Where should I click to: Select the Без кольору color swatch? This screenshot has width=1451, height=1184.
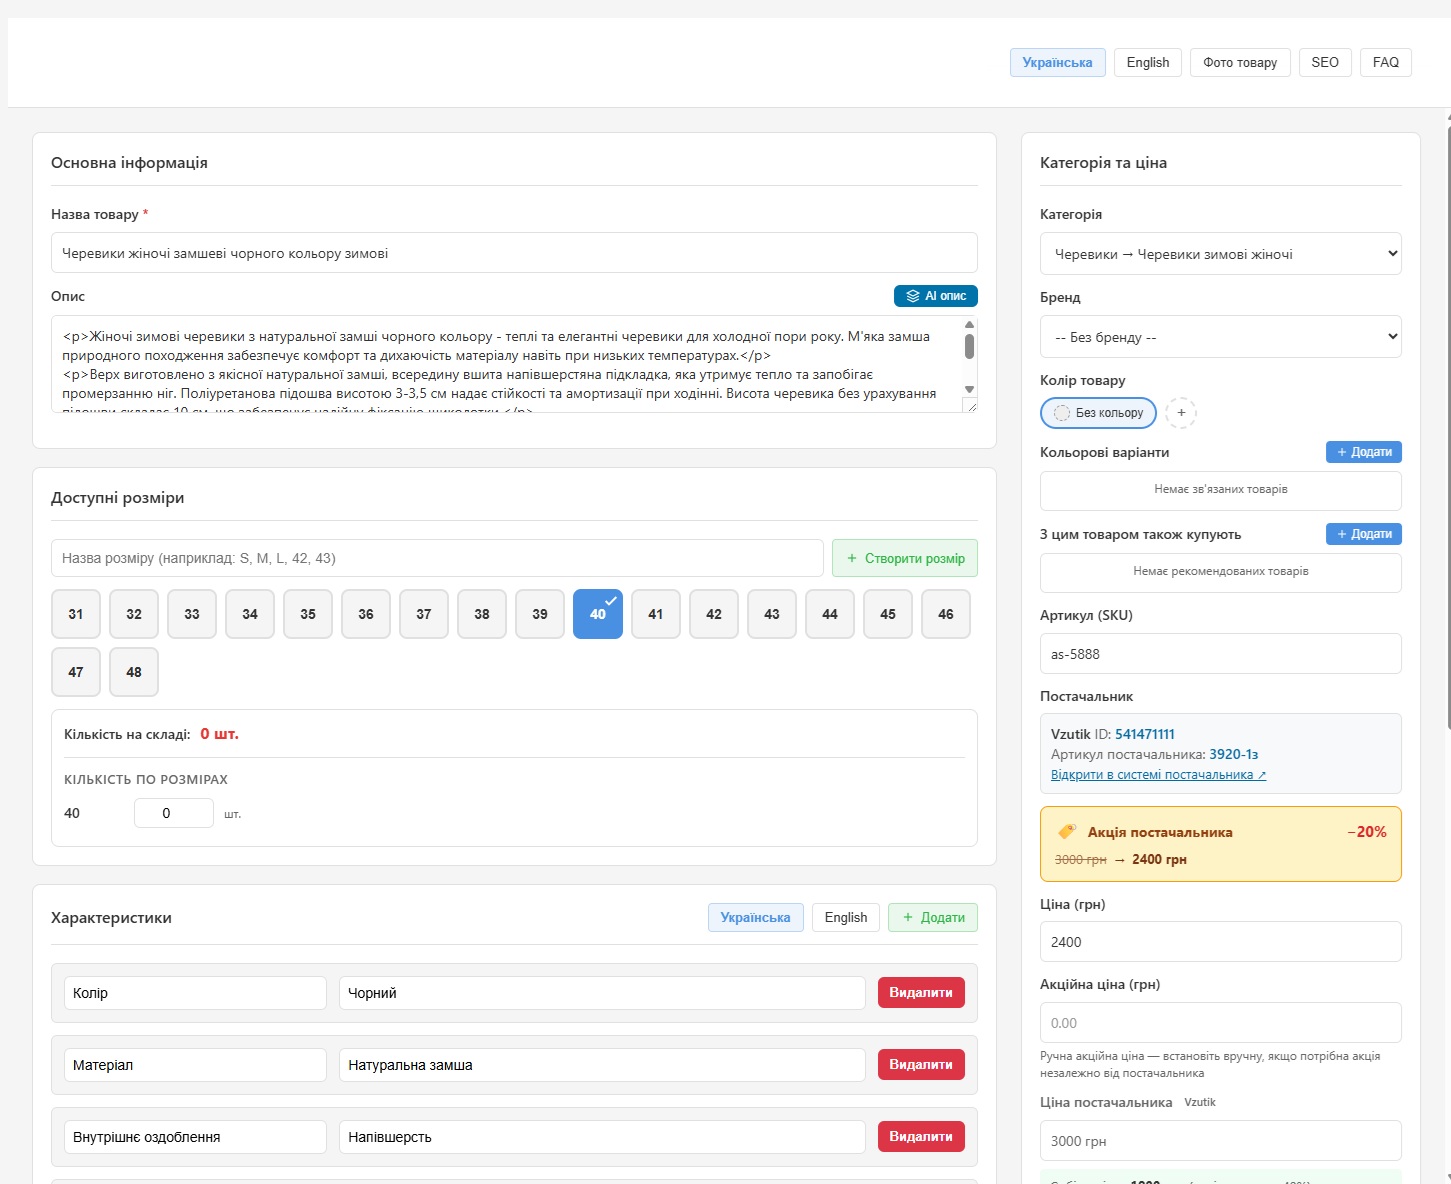(x=1098, y=412)
